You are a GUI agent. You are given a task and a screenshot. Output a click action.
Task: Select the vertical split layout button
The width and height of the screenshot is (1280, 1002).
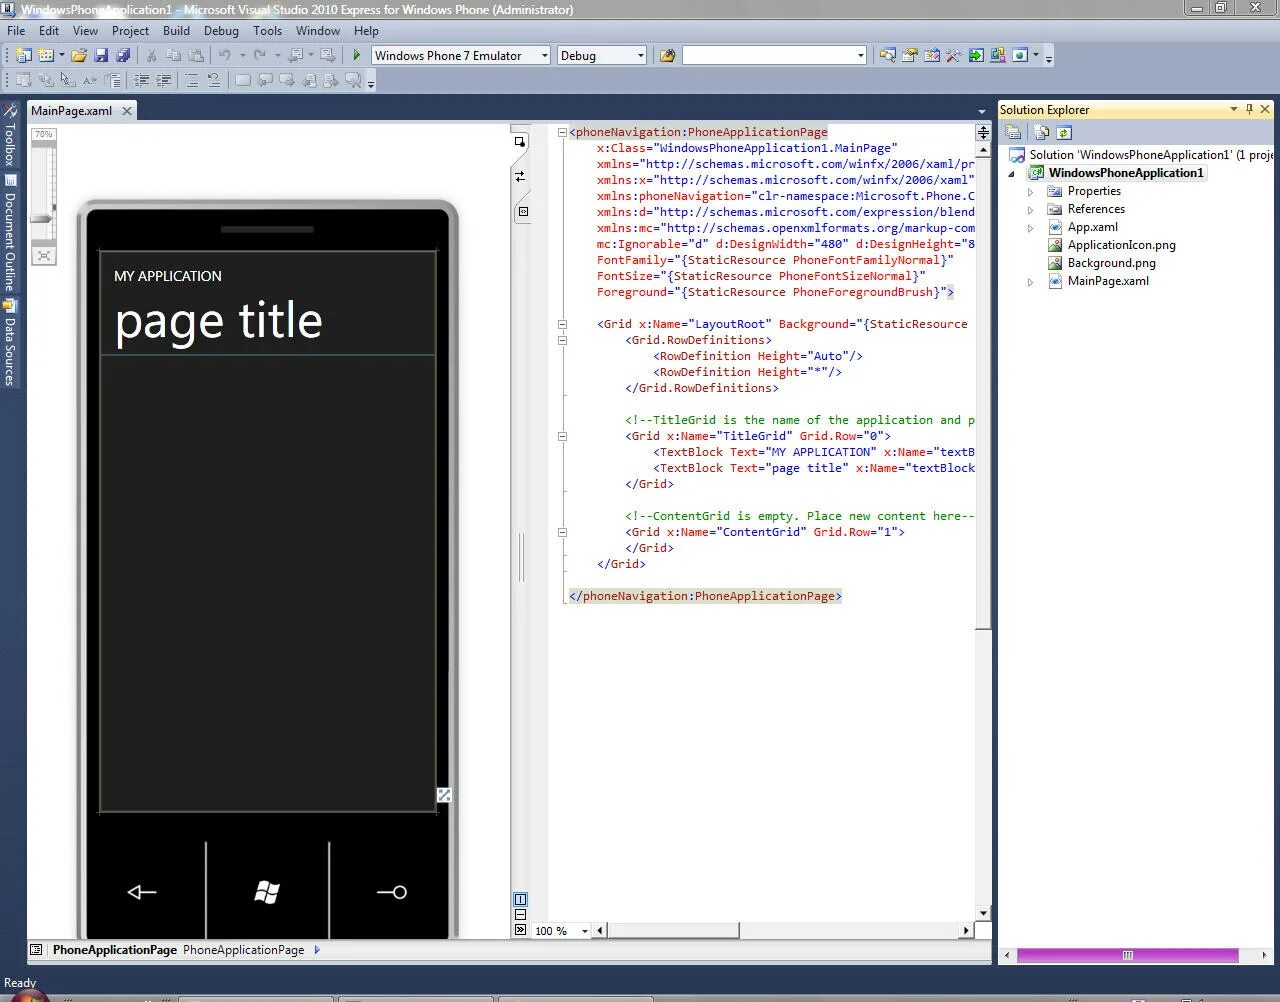point(520,899)
